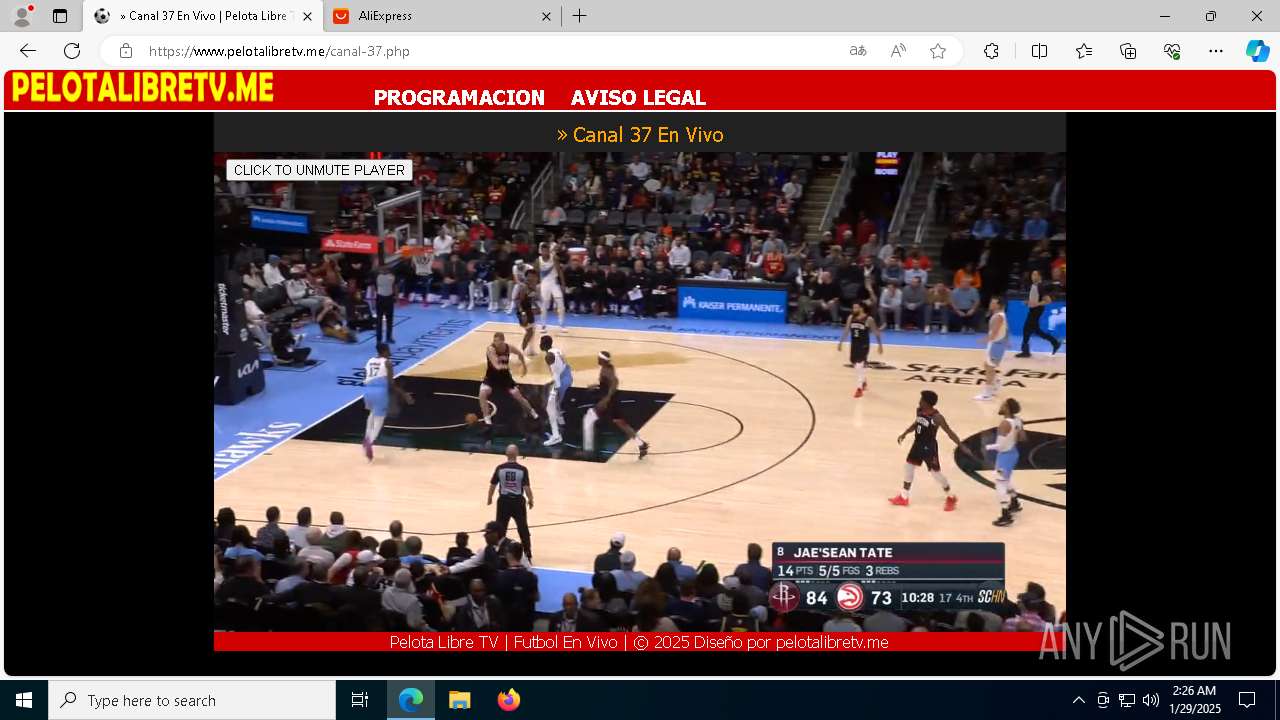Open the Extensions puzzle icon
This screenshot has width=1280, height=720.
991,51
